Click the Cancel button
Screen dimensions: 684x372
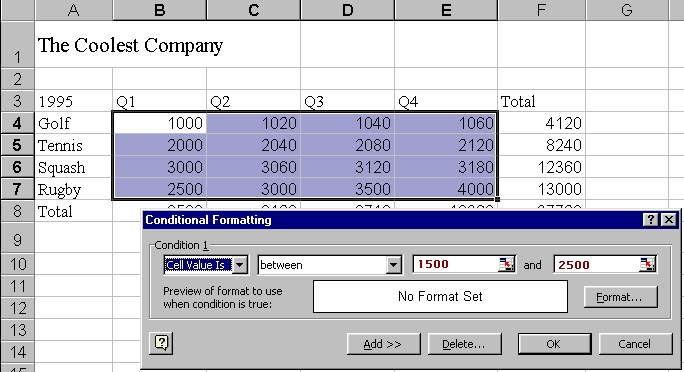635,344
